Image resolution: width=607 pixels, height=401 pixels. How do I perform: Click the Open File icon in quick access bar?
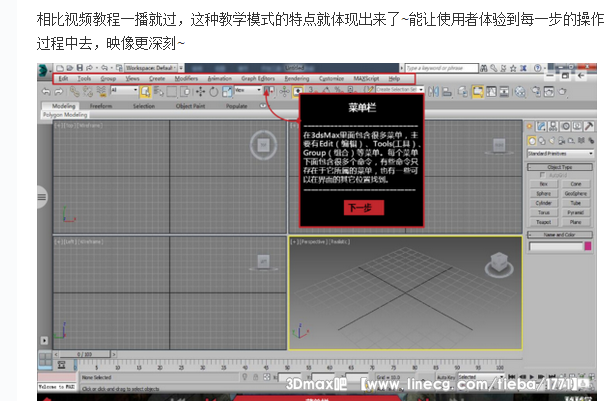click(x=70, y=68)
